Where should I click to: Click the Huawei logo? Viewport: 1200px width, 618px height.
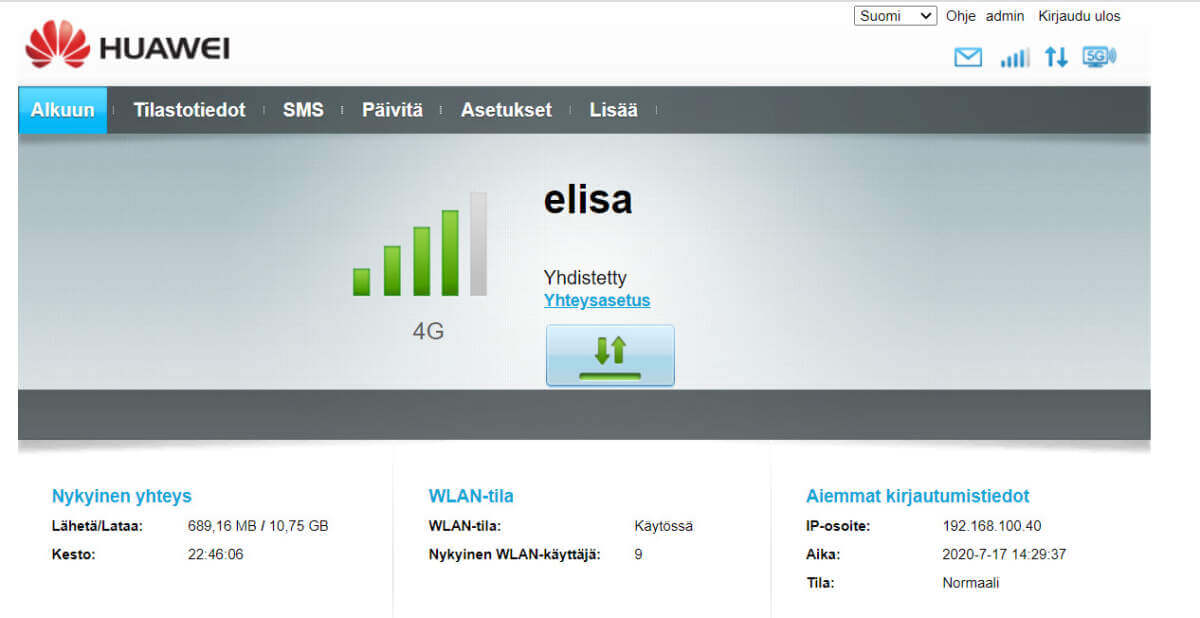pyautogui.click(x=127, y=47)
